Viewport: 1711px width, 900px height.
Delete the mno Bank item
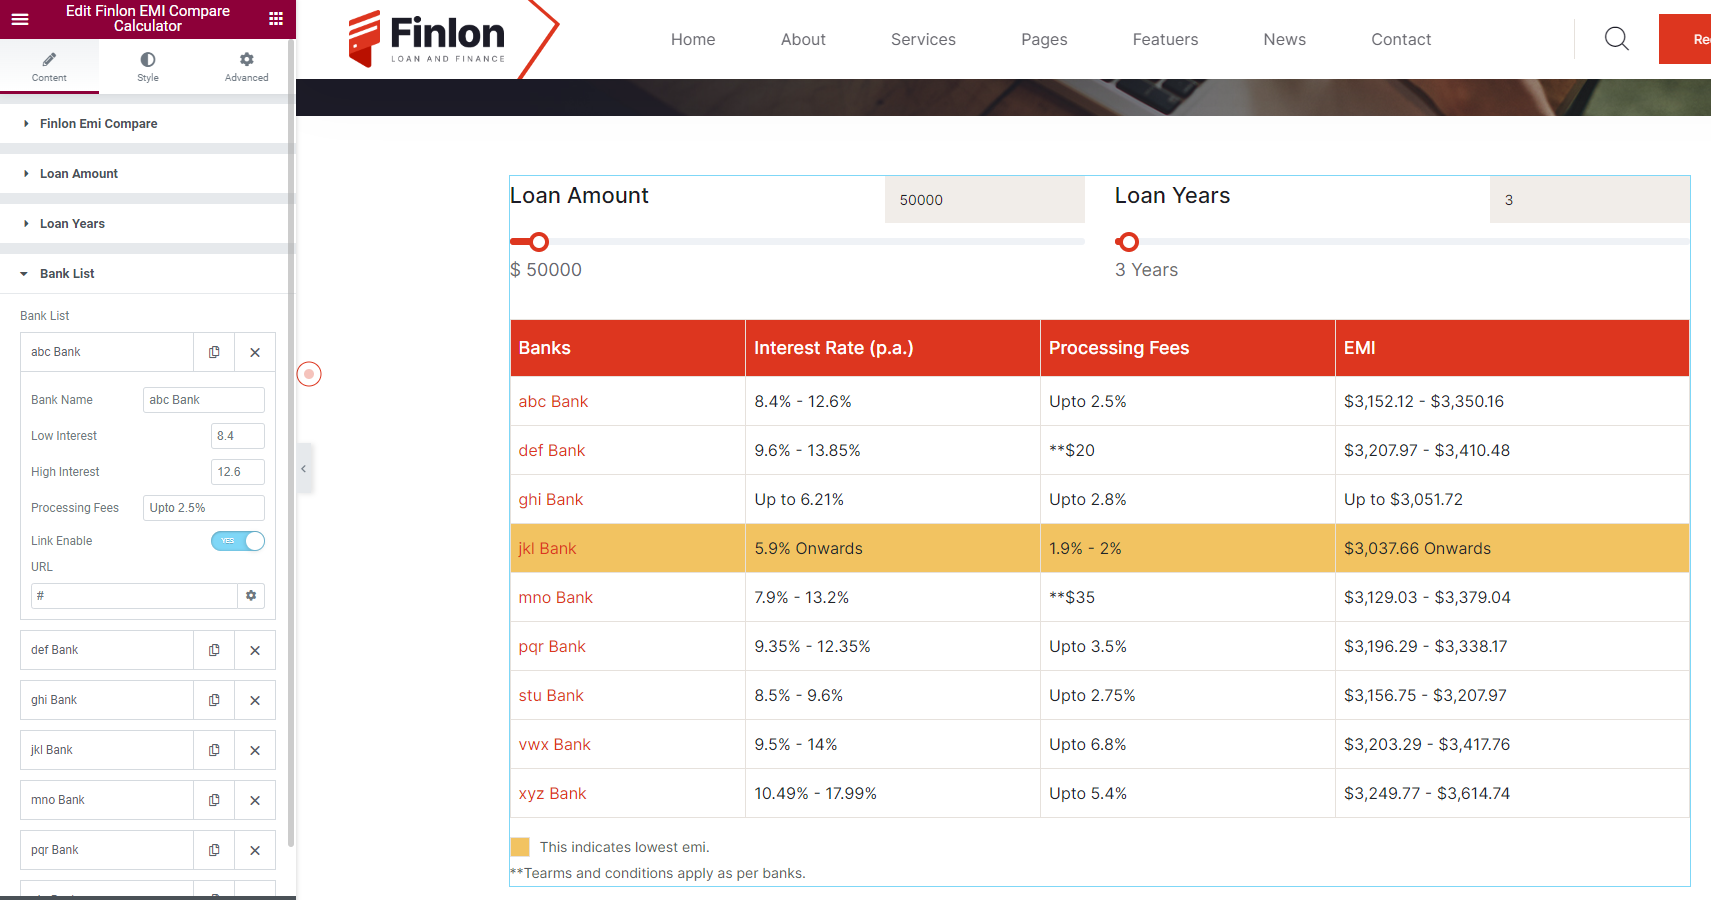point(255,801)
